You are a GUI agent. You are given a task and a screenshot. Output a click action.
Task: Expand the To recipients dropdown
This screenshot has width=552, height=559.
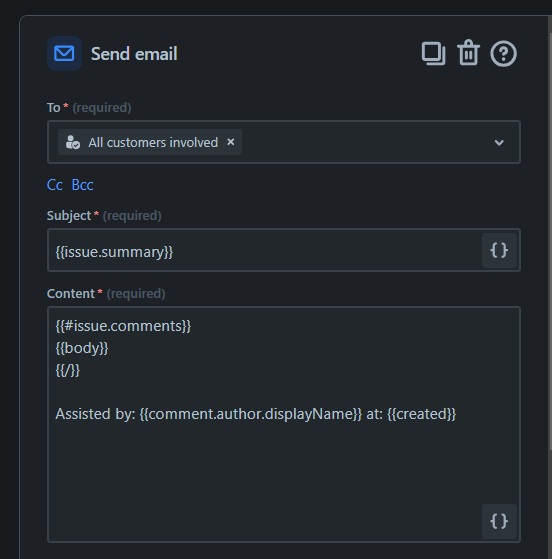pos(499,143)
